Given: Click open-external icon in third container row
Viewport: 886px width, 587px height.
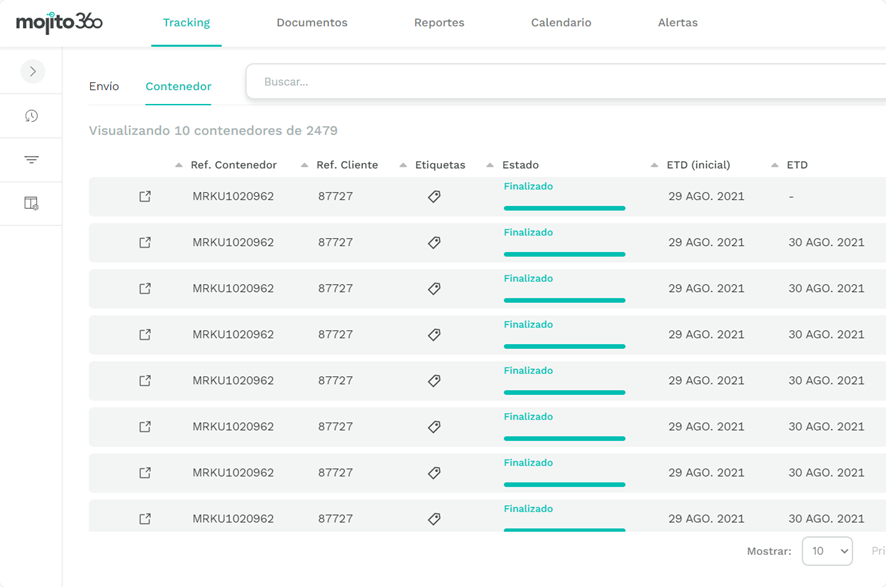Looking at the screenshot, I should 145,289.
